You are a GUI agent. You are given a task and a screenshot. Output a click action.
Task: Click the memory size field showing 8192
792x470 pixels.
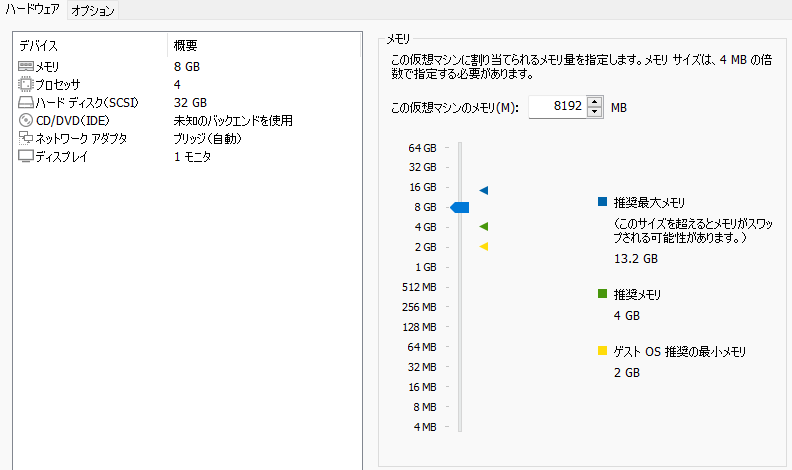point(558,107)
